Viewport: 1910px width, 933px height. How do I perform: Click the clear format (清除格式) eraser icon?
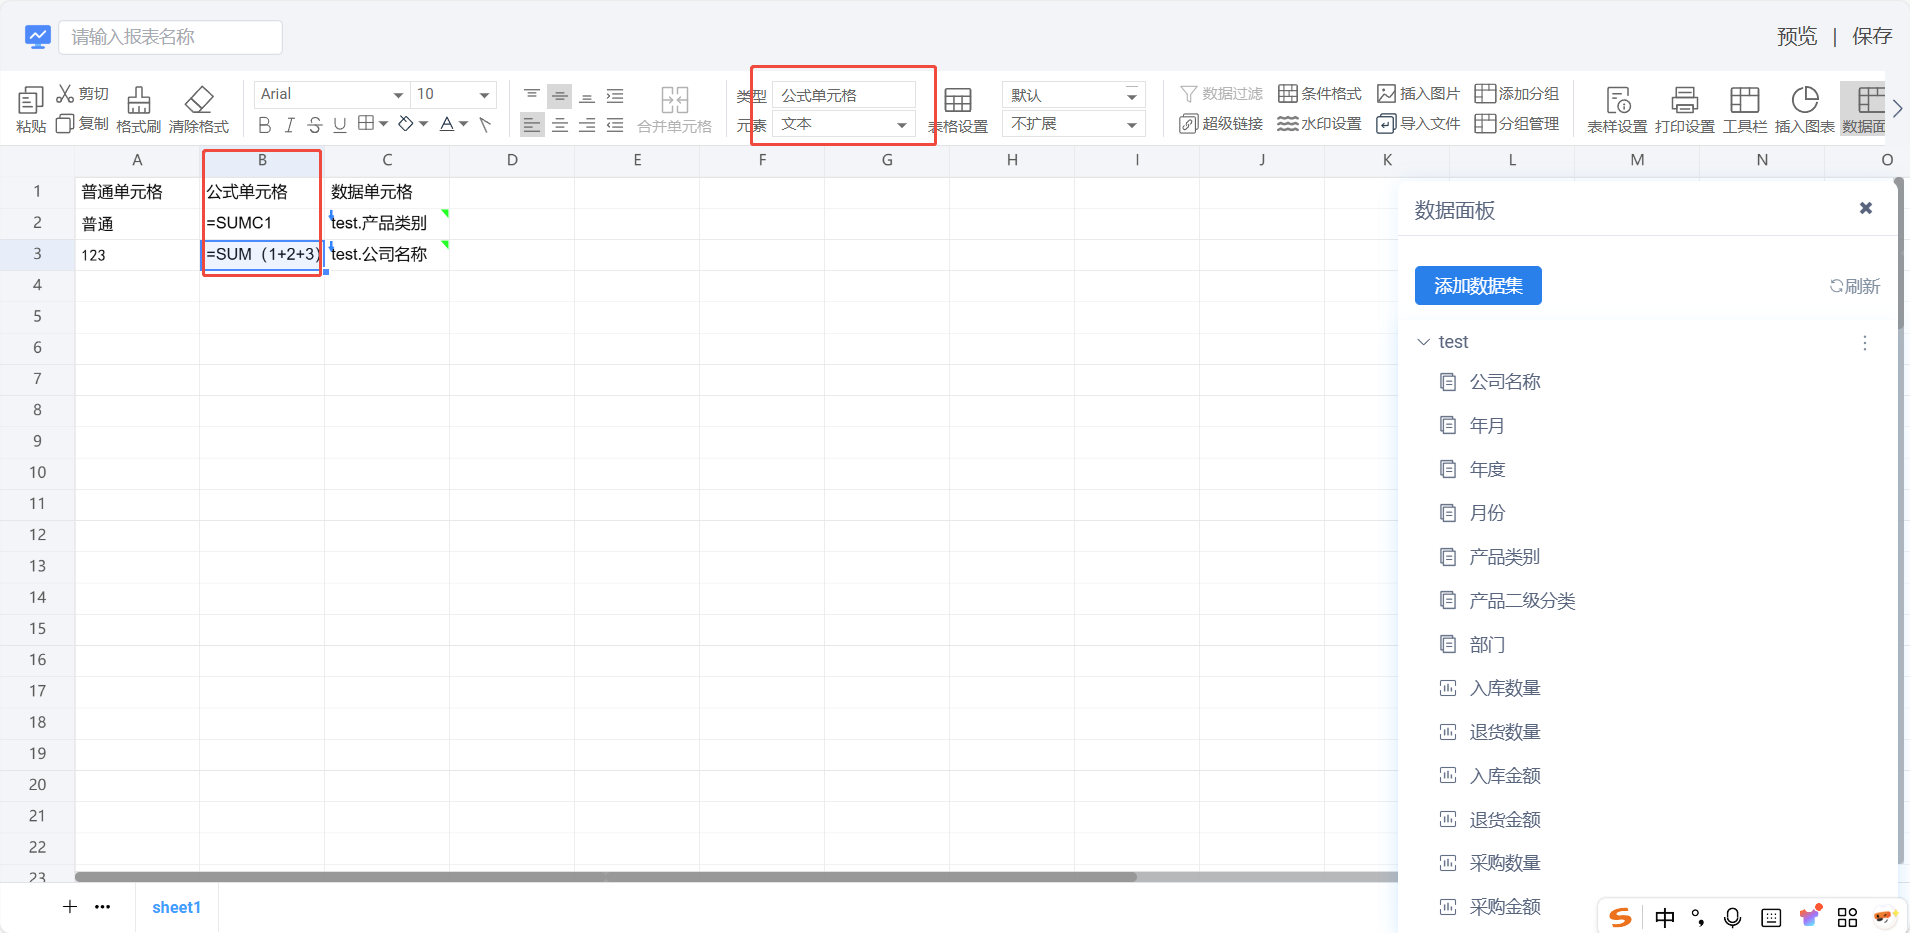(x=199, y=100)
